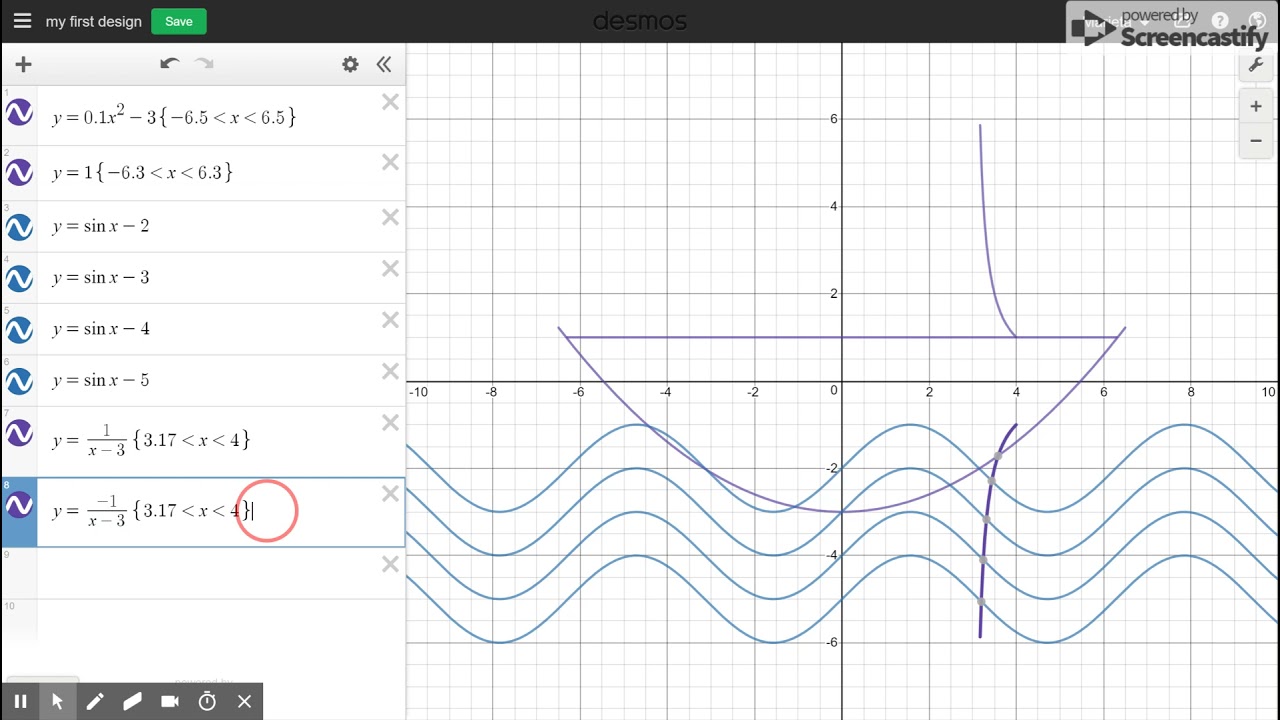Undo the last edit
This screenshot has height=720, width=1280.
coord(169,64)
